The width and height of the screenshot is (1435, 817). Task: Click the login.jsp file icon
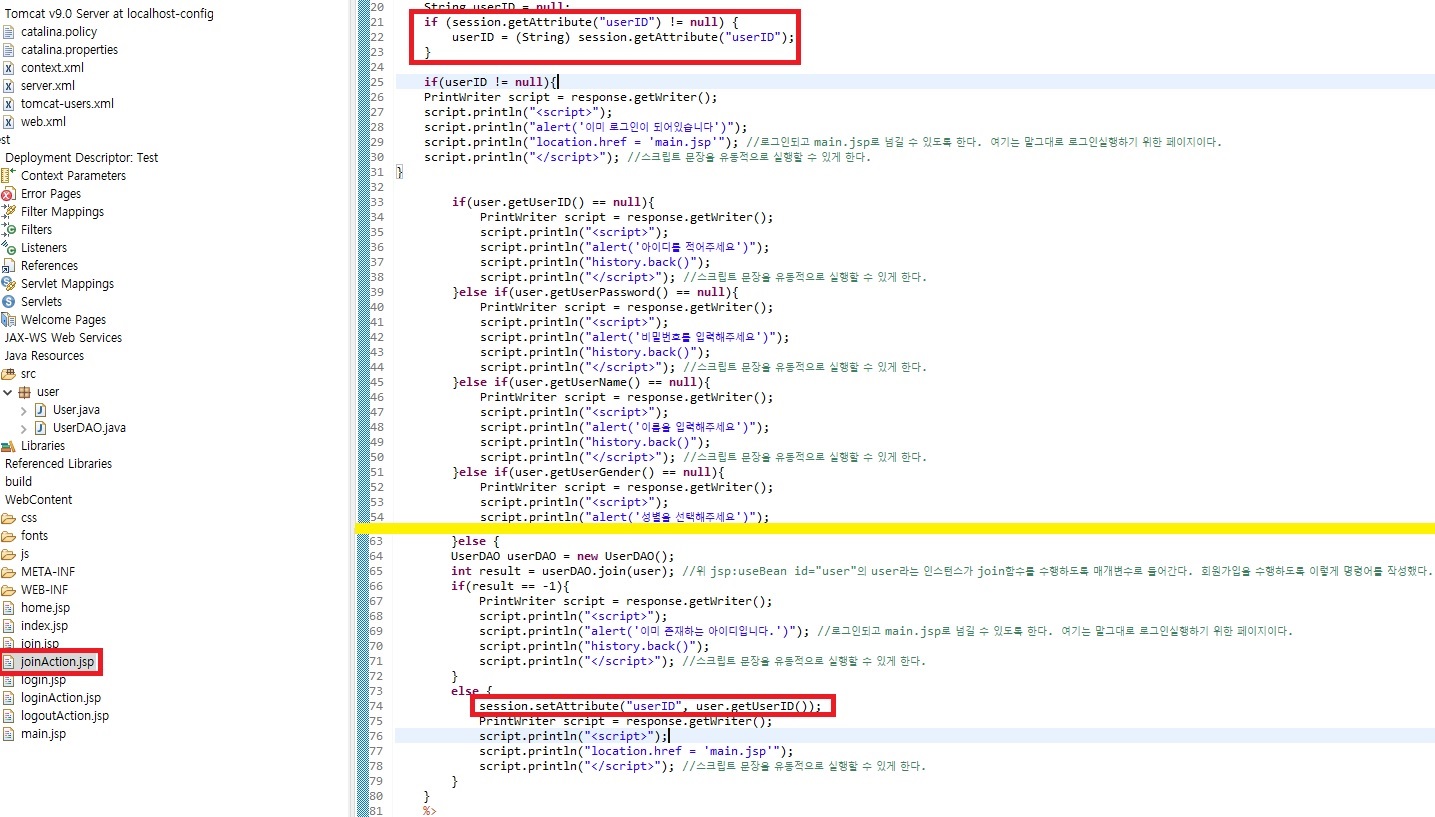(x=9, y=680)
